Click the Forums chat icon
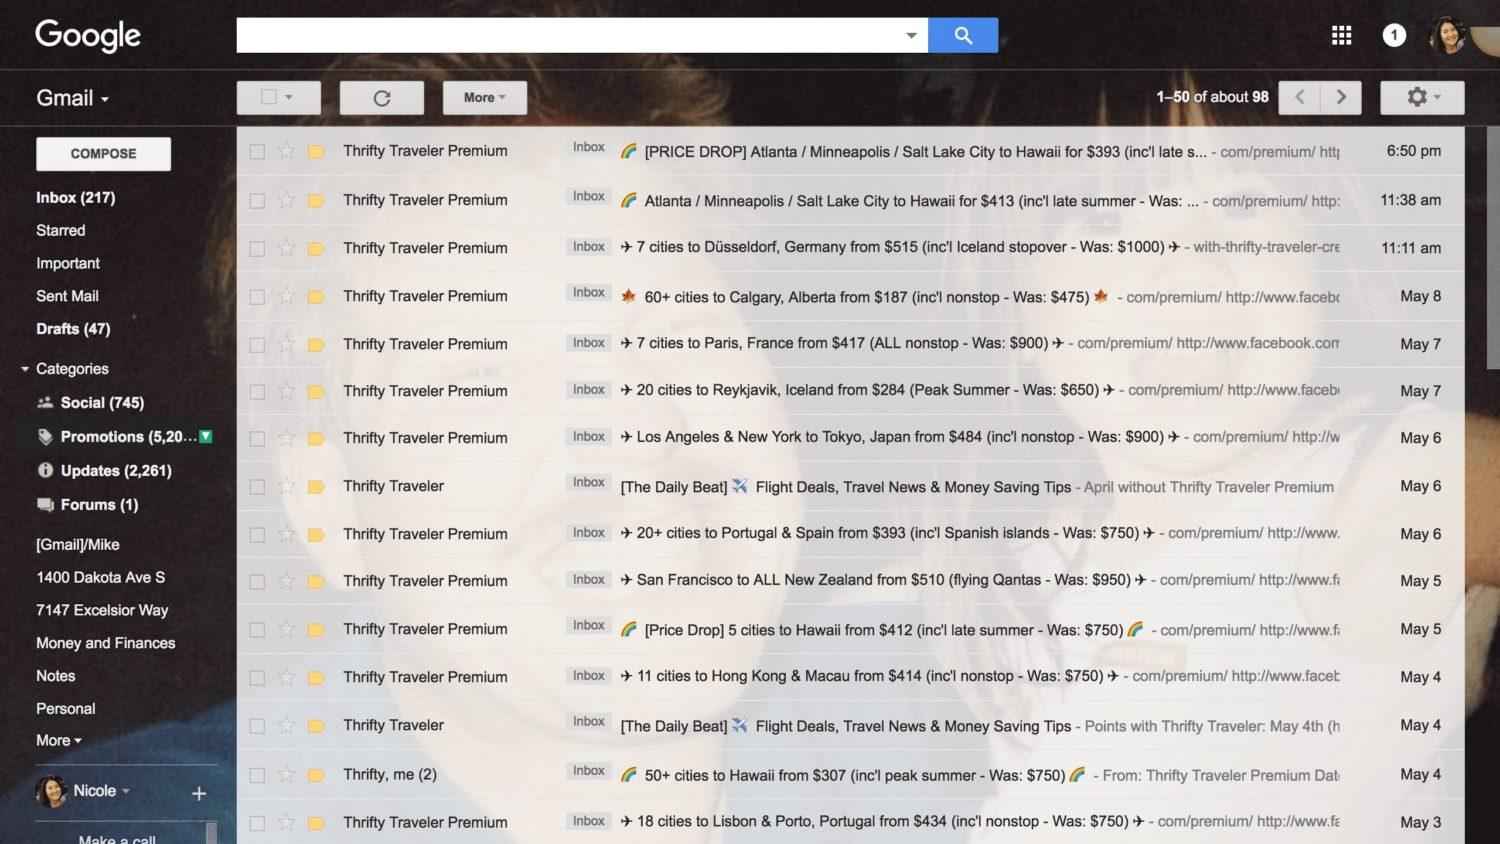The width and height of the screenshot is (1500, 844). click(45, 504)
